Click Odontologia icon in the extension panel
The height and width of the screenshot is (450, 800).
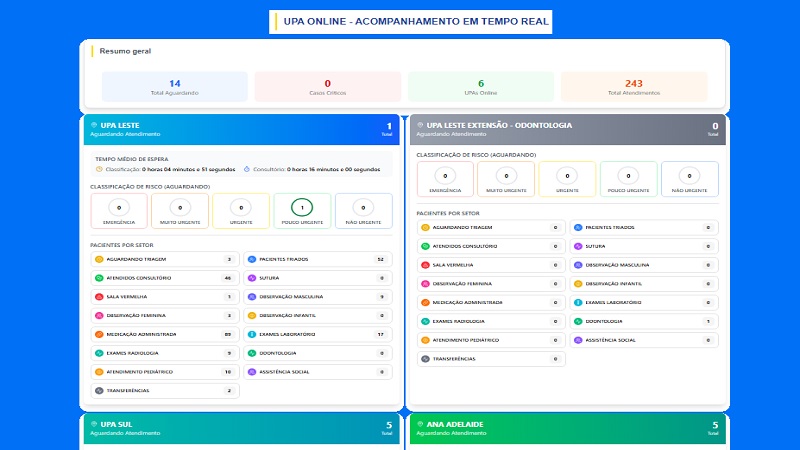click(578, 321)
